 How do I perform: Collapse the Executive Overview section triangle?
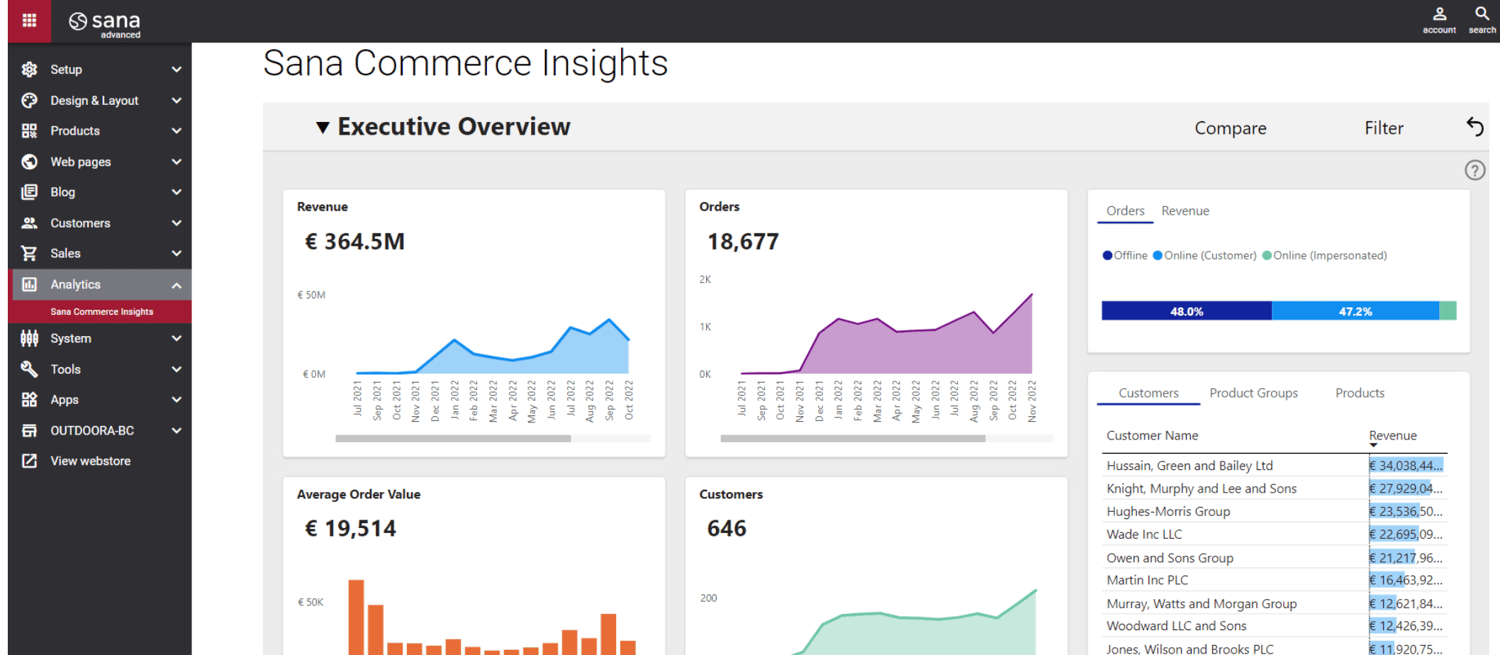pos(322,128)
